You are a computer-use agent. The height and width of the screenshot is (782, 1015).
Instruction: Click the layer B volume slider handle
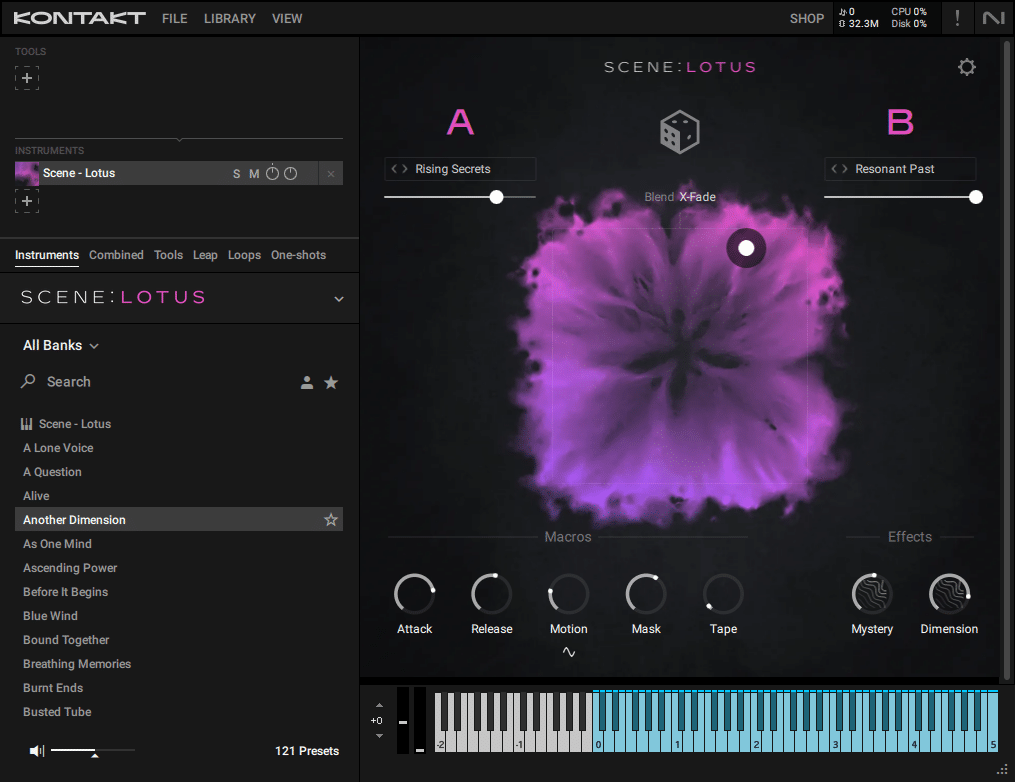[976, 197]
